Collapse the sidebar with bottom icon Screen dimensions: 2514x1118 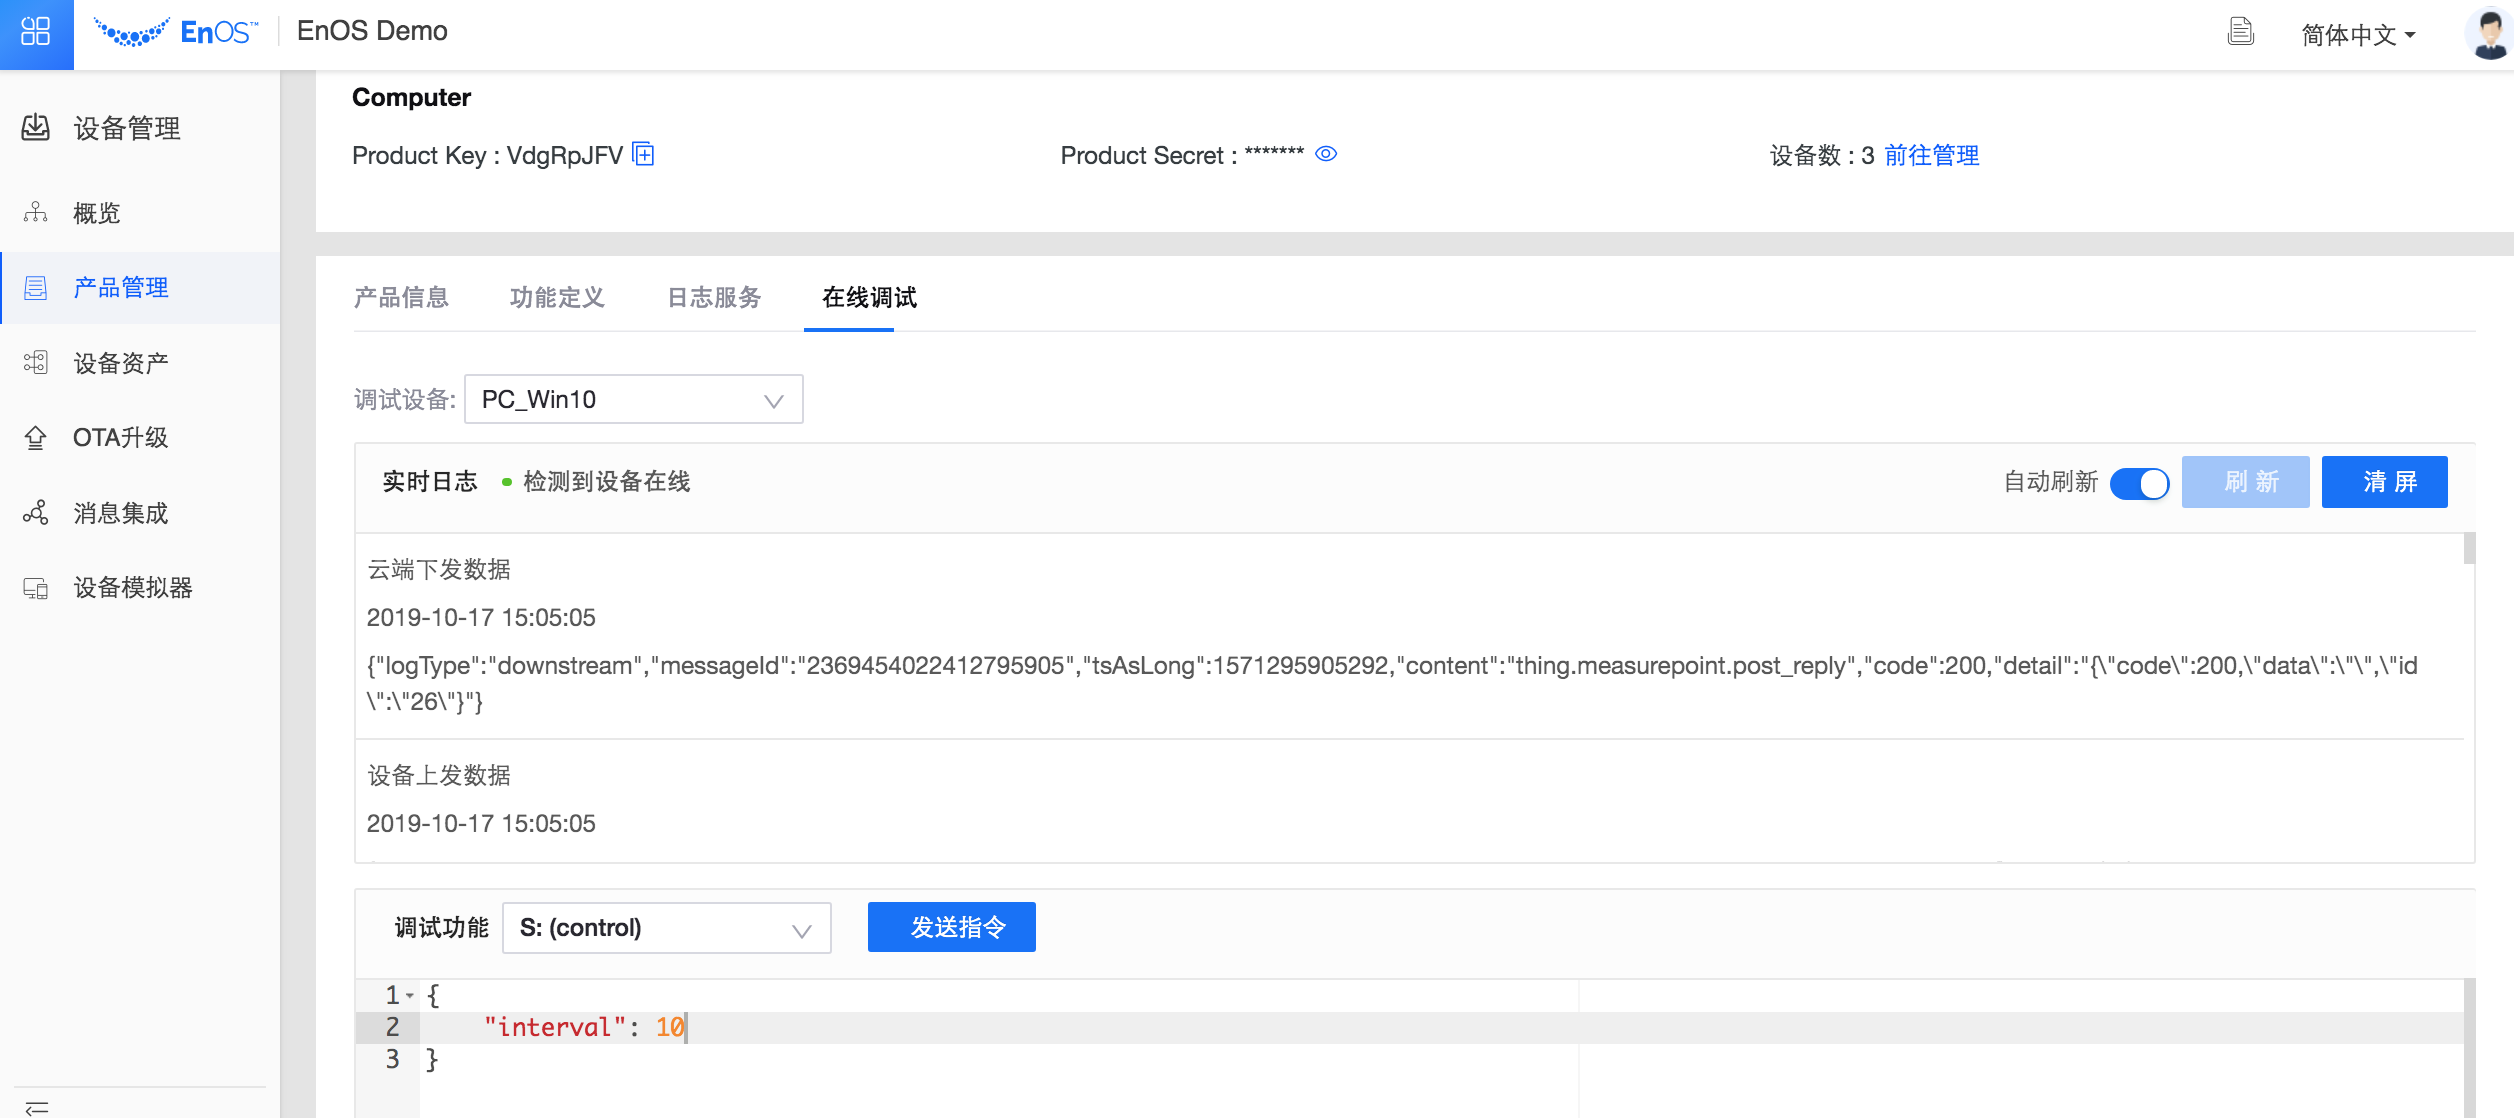coord(37,1107)
